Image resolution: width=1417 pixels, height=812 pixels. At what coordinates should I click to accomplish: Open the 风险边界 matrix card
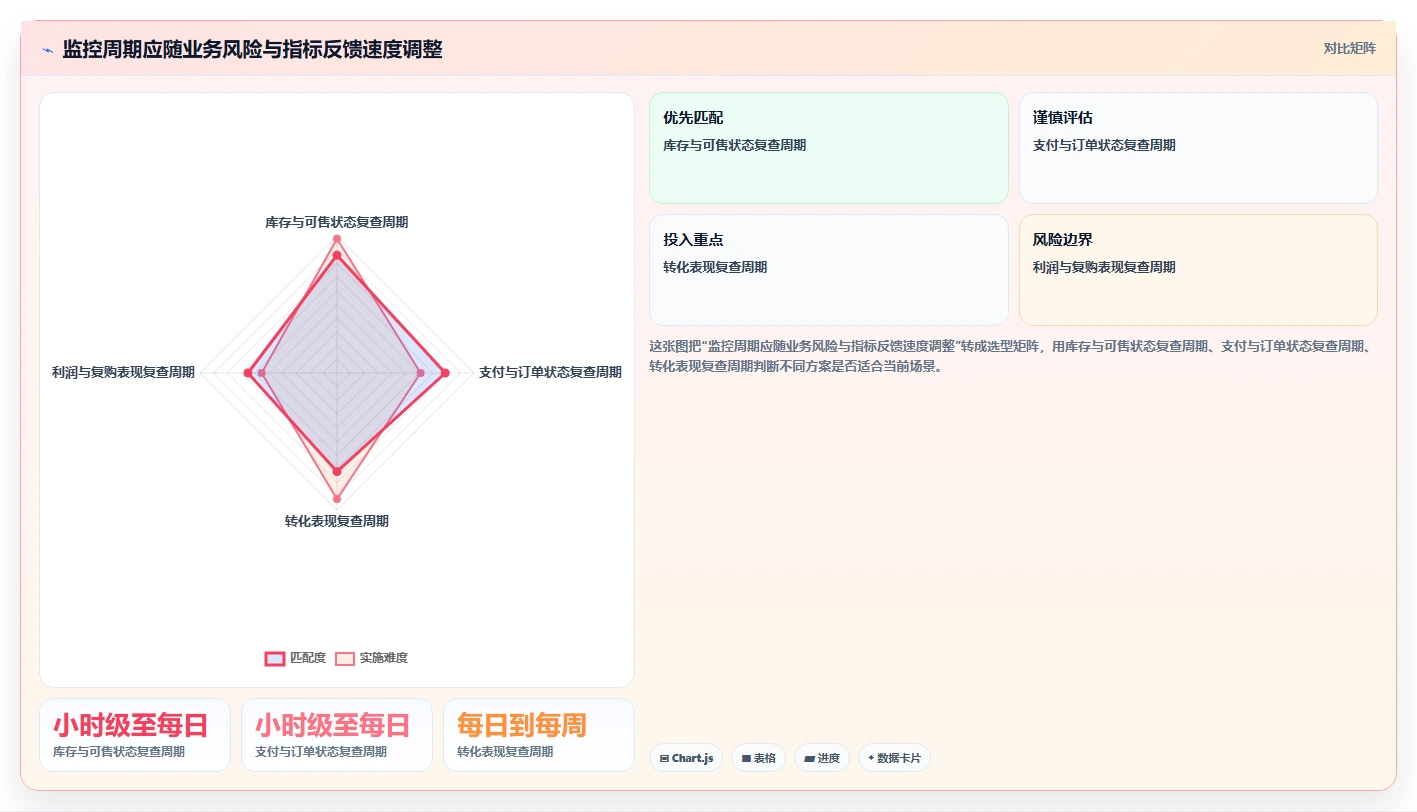[x=1198, y=270]
